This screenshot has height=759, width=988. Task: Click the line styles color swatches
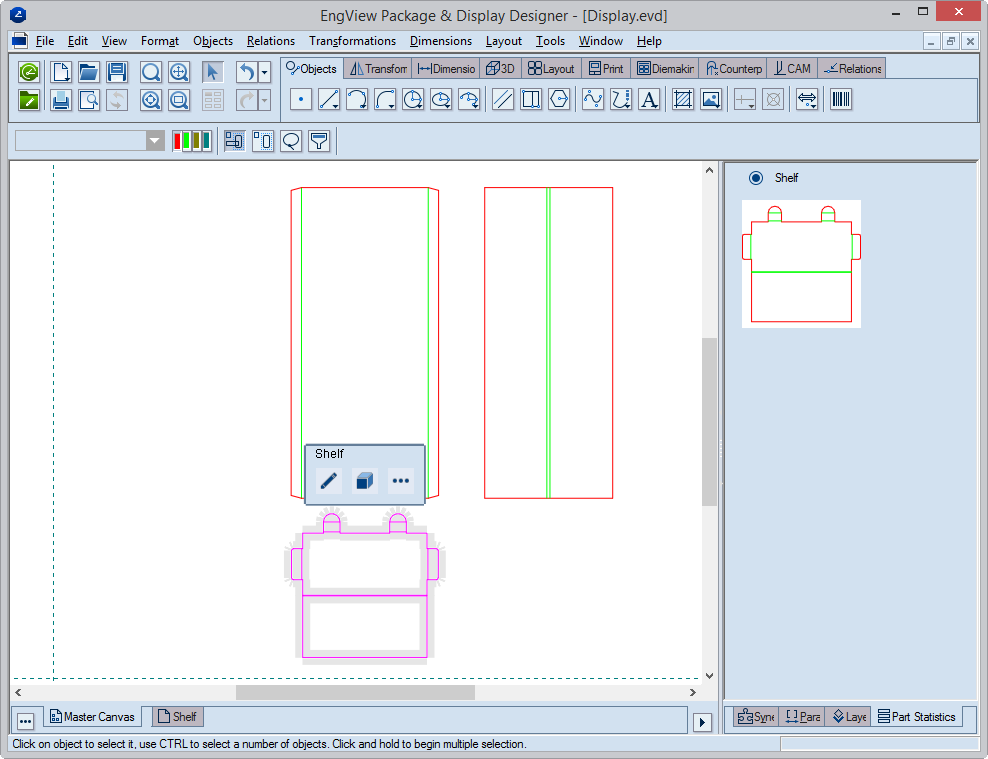point(191,141)
